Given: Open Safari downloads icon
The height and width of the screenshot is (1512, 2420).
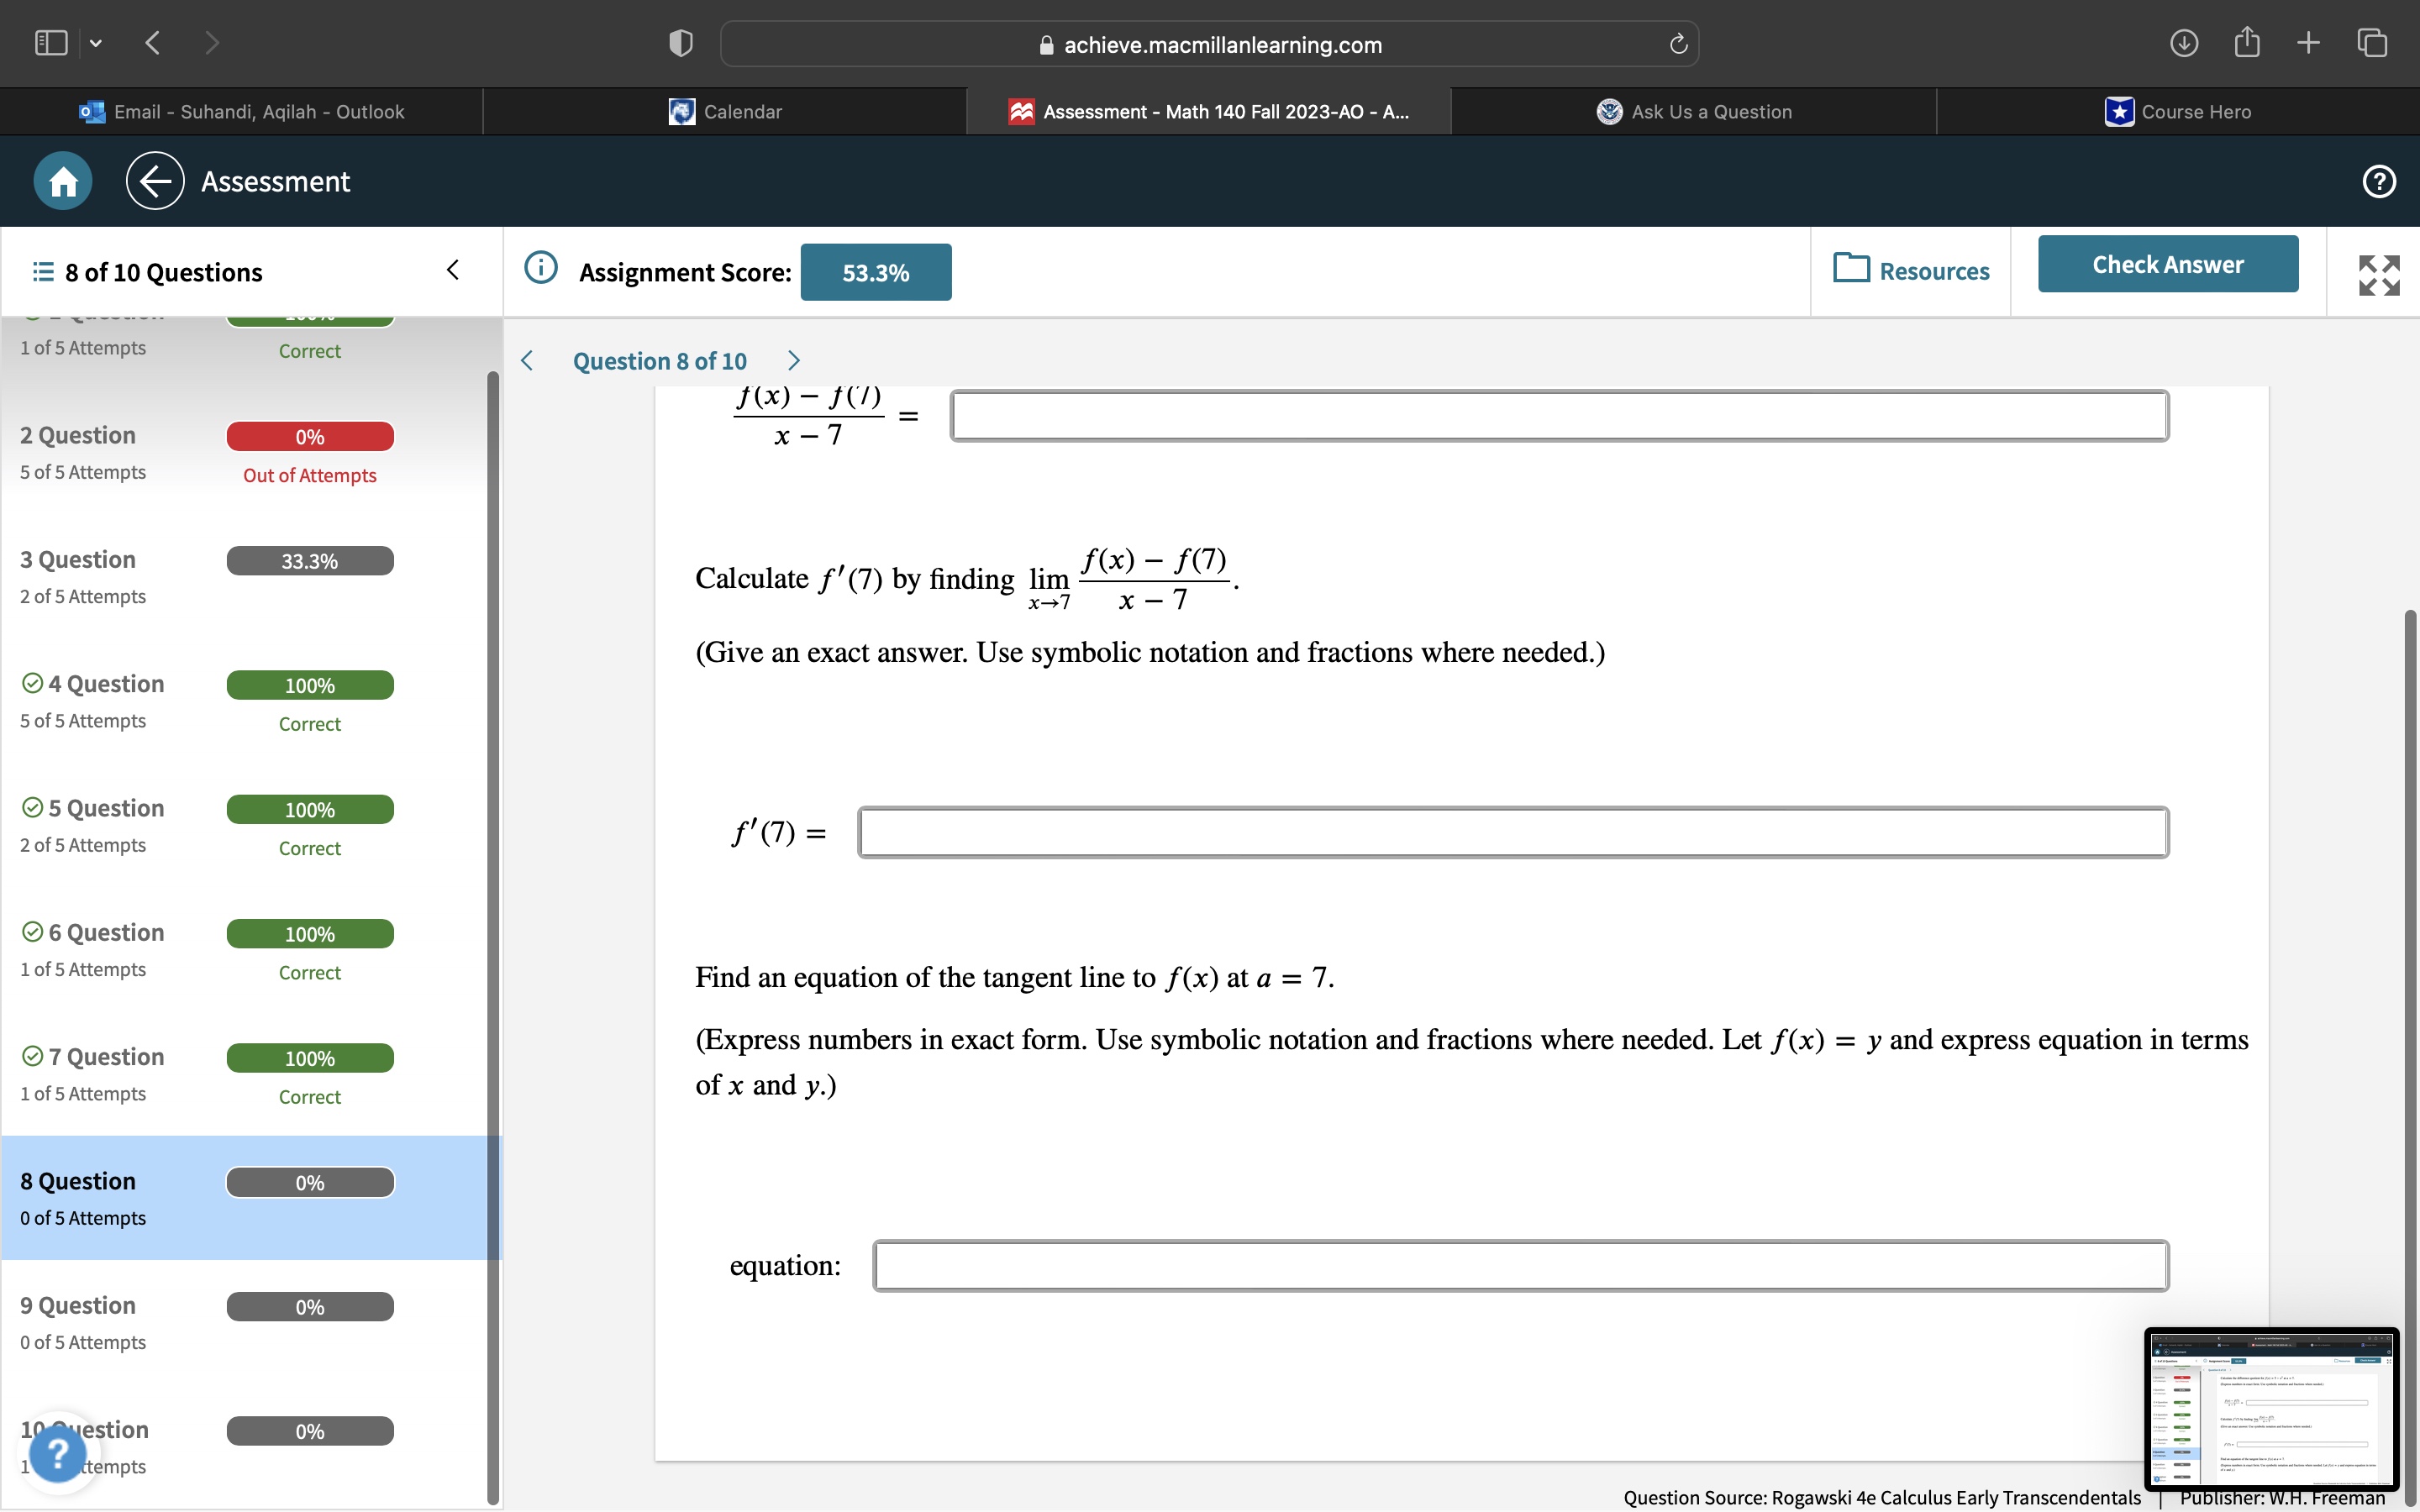Looking at the screenshot, I should (x=2183, y=43).
